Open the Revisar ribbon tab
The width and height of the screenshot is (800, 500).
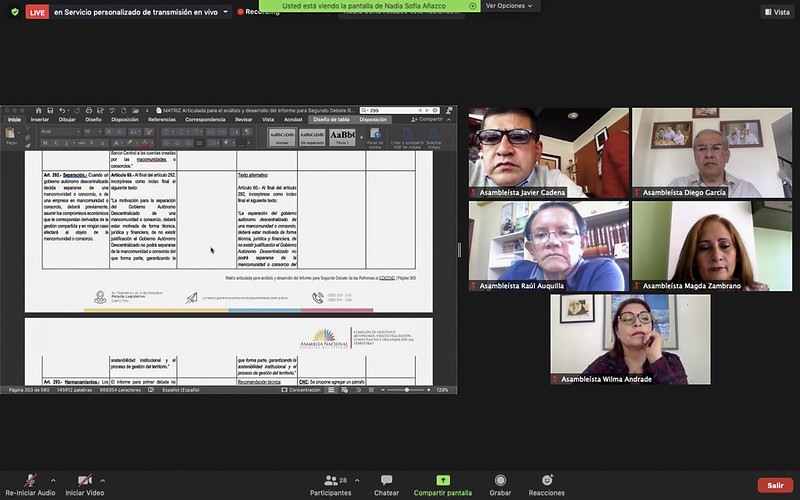pyautogui.click(x=243, y=119)
